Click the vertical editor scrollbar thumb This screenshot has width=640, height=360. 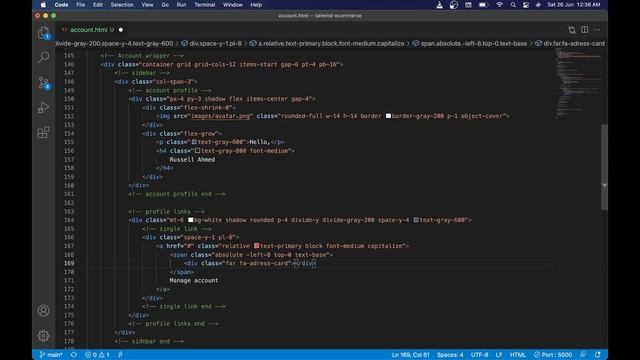(604, 167)
